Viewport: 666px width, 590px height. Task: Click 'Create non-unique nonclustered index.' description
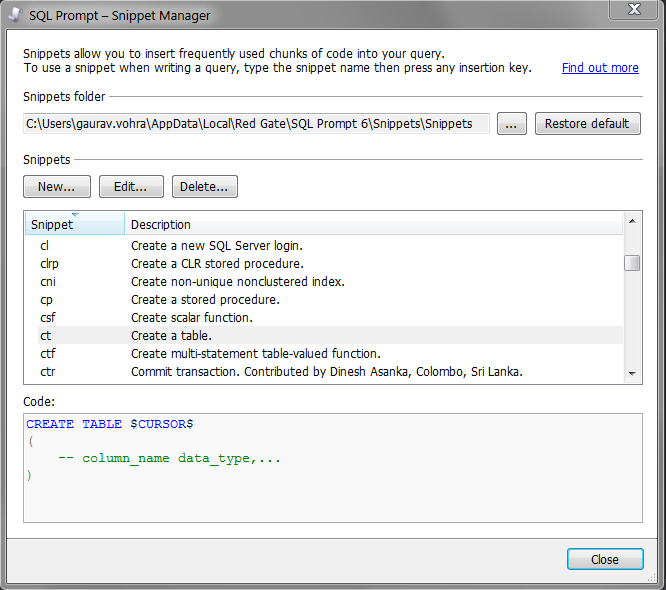click(x=237, y=282)
